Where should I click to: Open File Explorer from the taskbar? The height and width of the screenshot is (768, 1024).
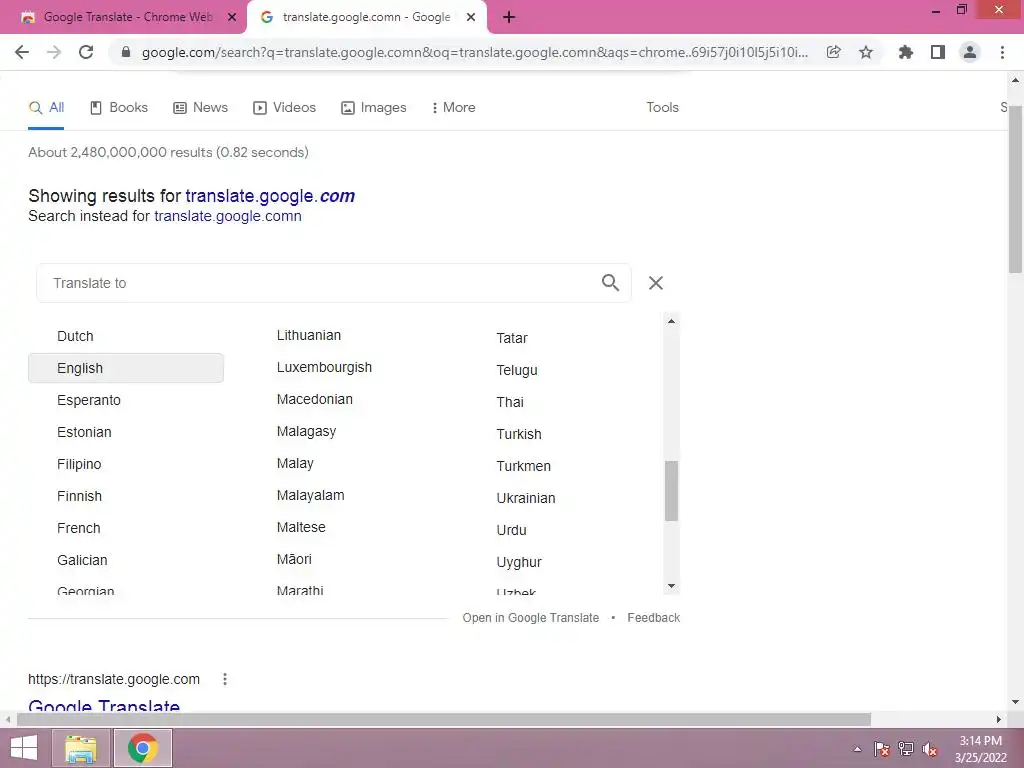pos(81,748)
